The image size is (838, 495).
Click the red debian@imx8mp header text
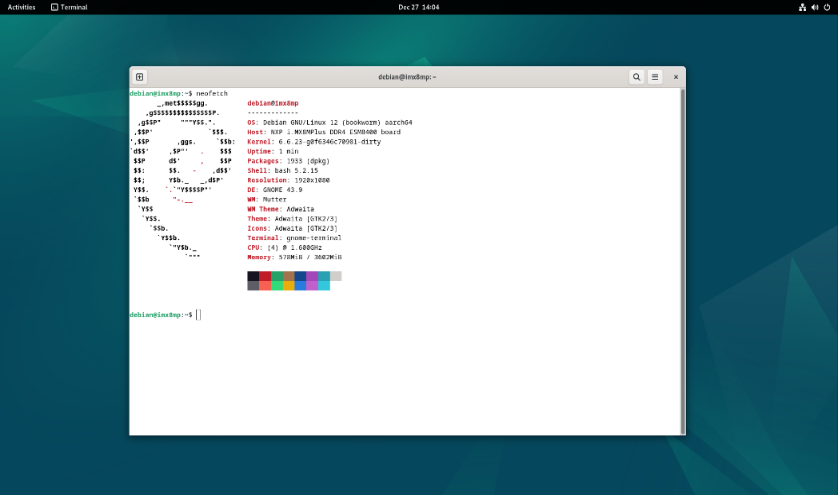[x=273, y=103]
